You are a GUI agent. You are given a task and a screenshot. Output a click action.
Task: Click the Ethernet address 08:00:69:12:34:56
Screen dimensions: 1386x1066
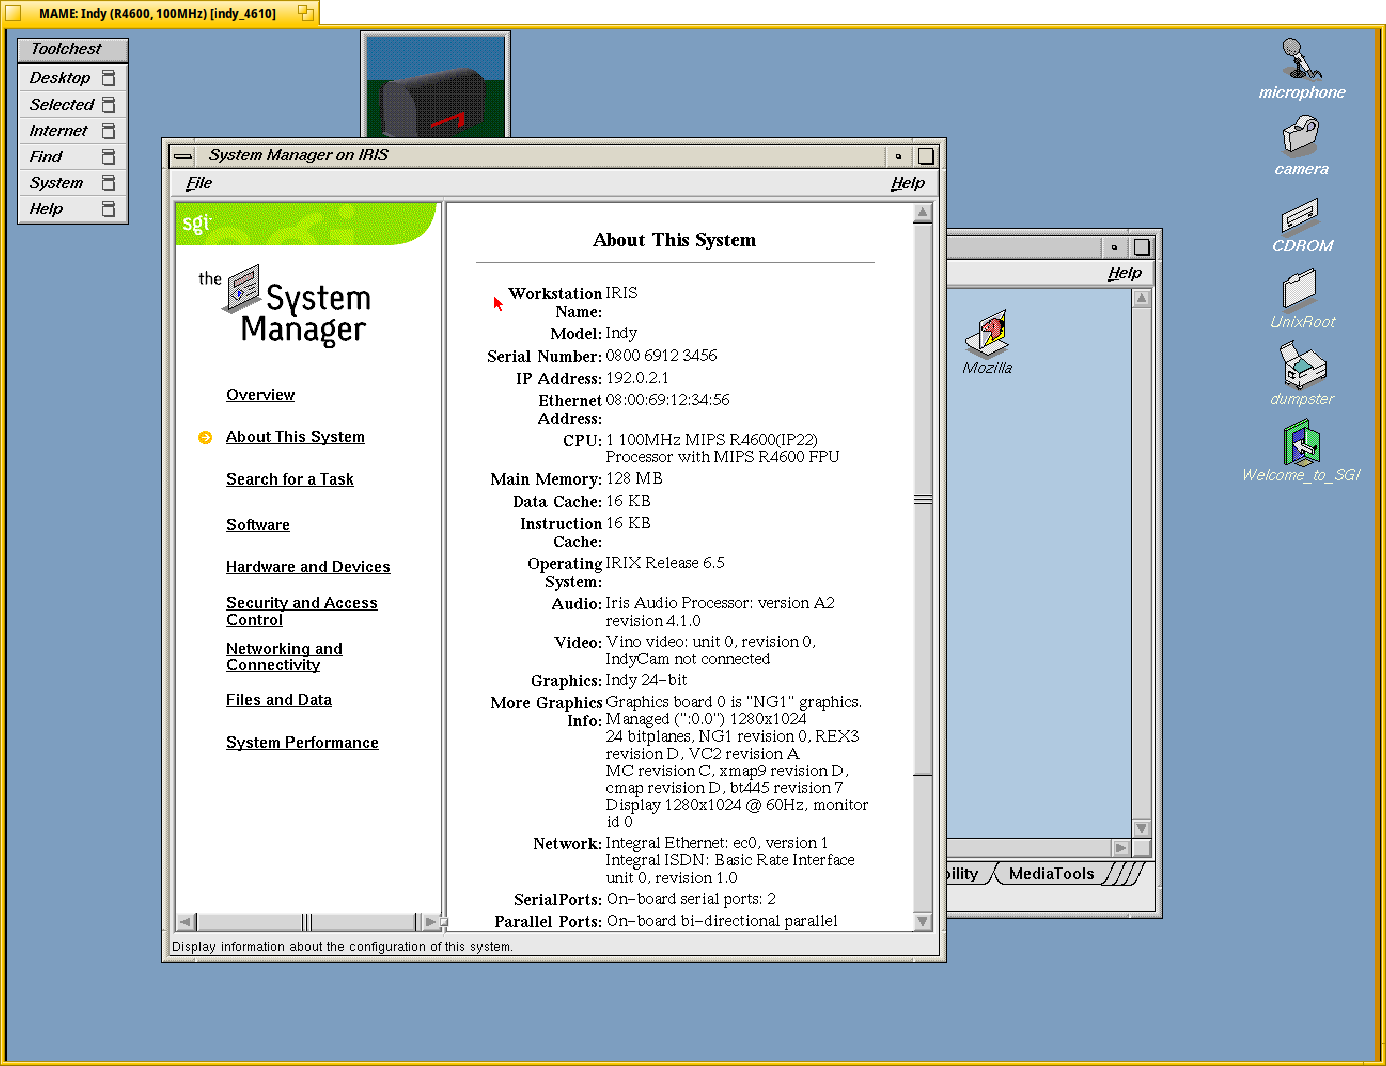tap(667, 400)
